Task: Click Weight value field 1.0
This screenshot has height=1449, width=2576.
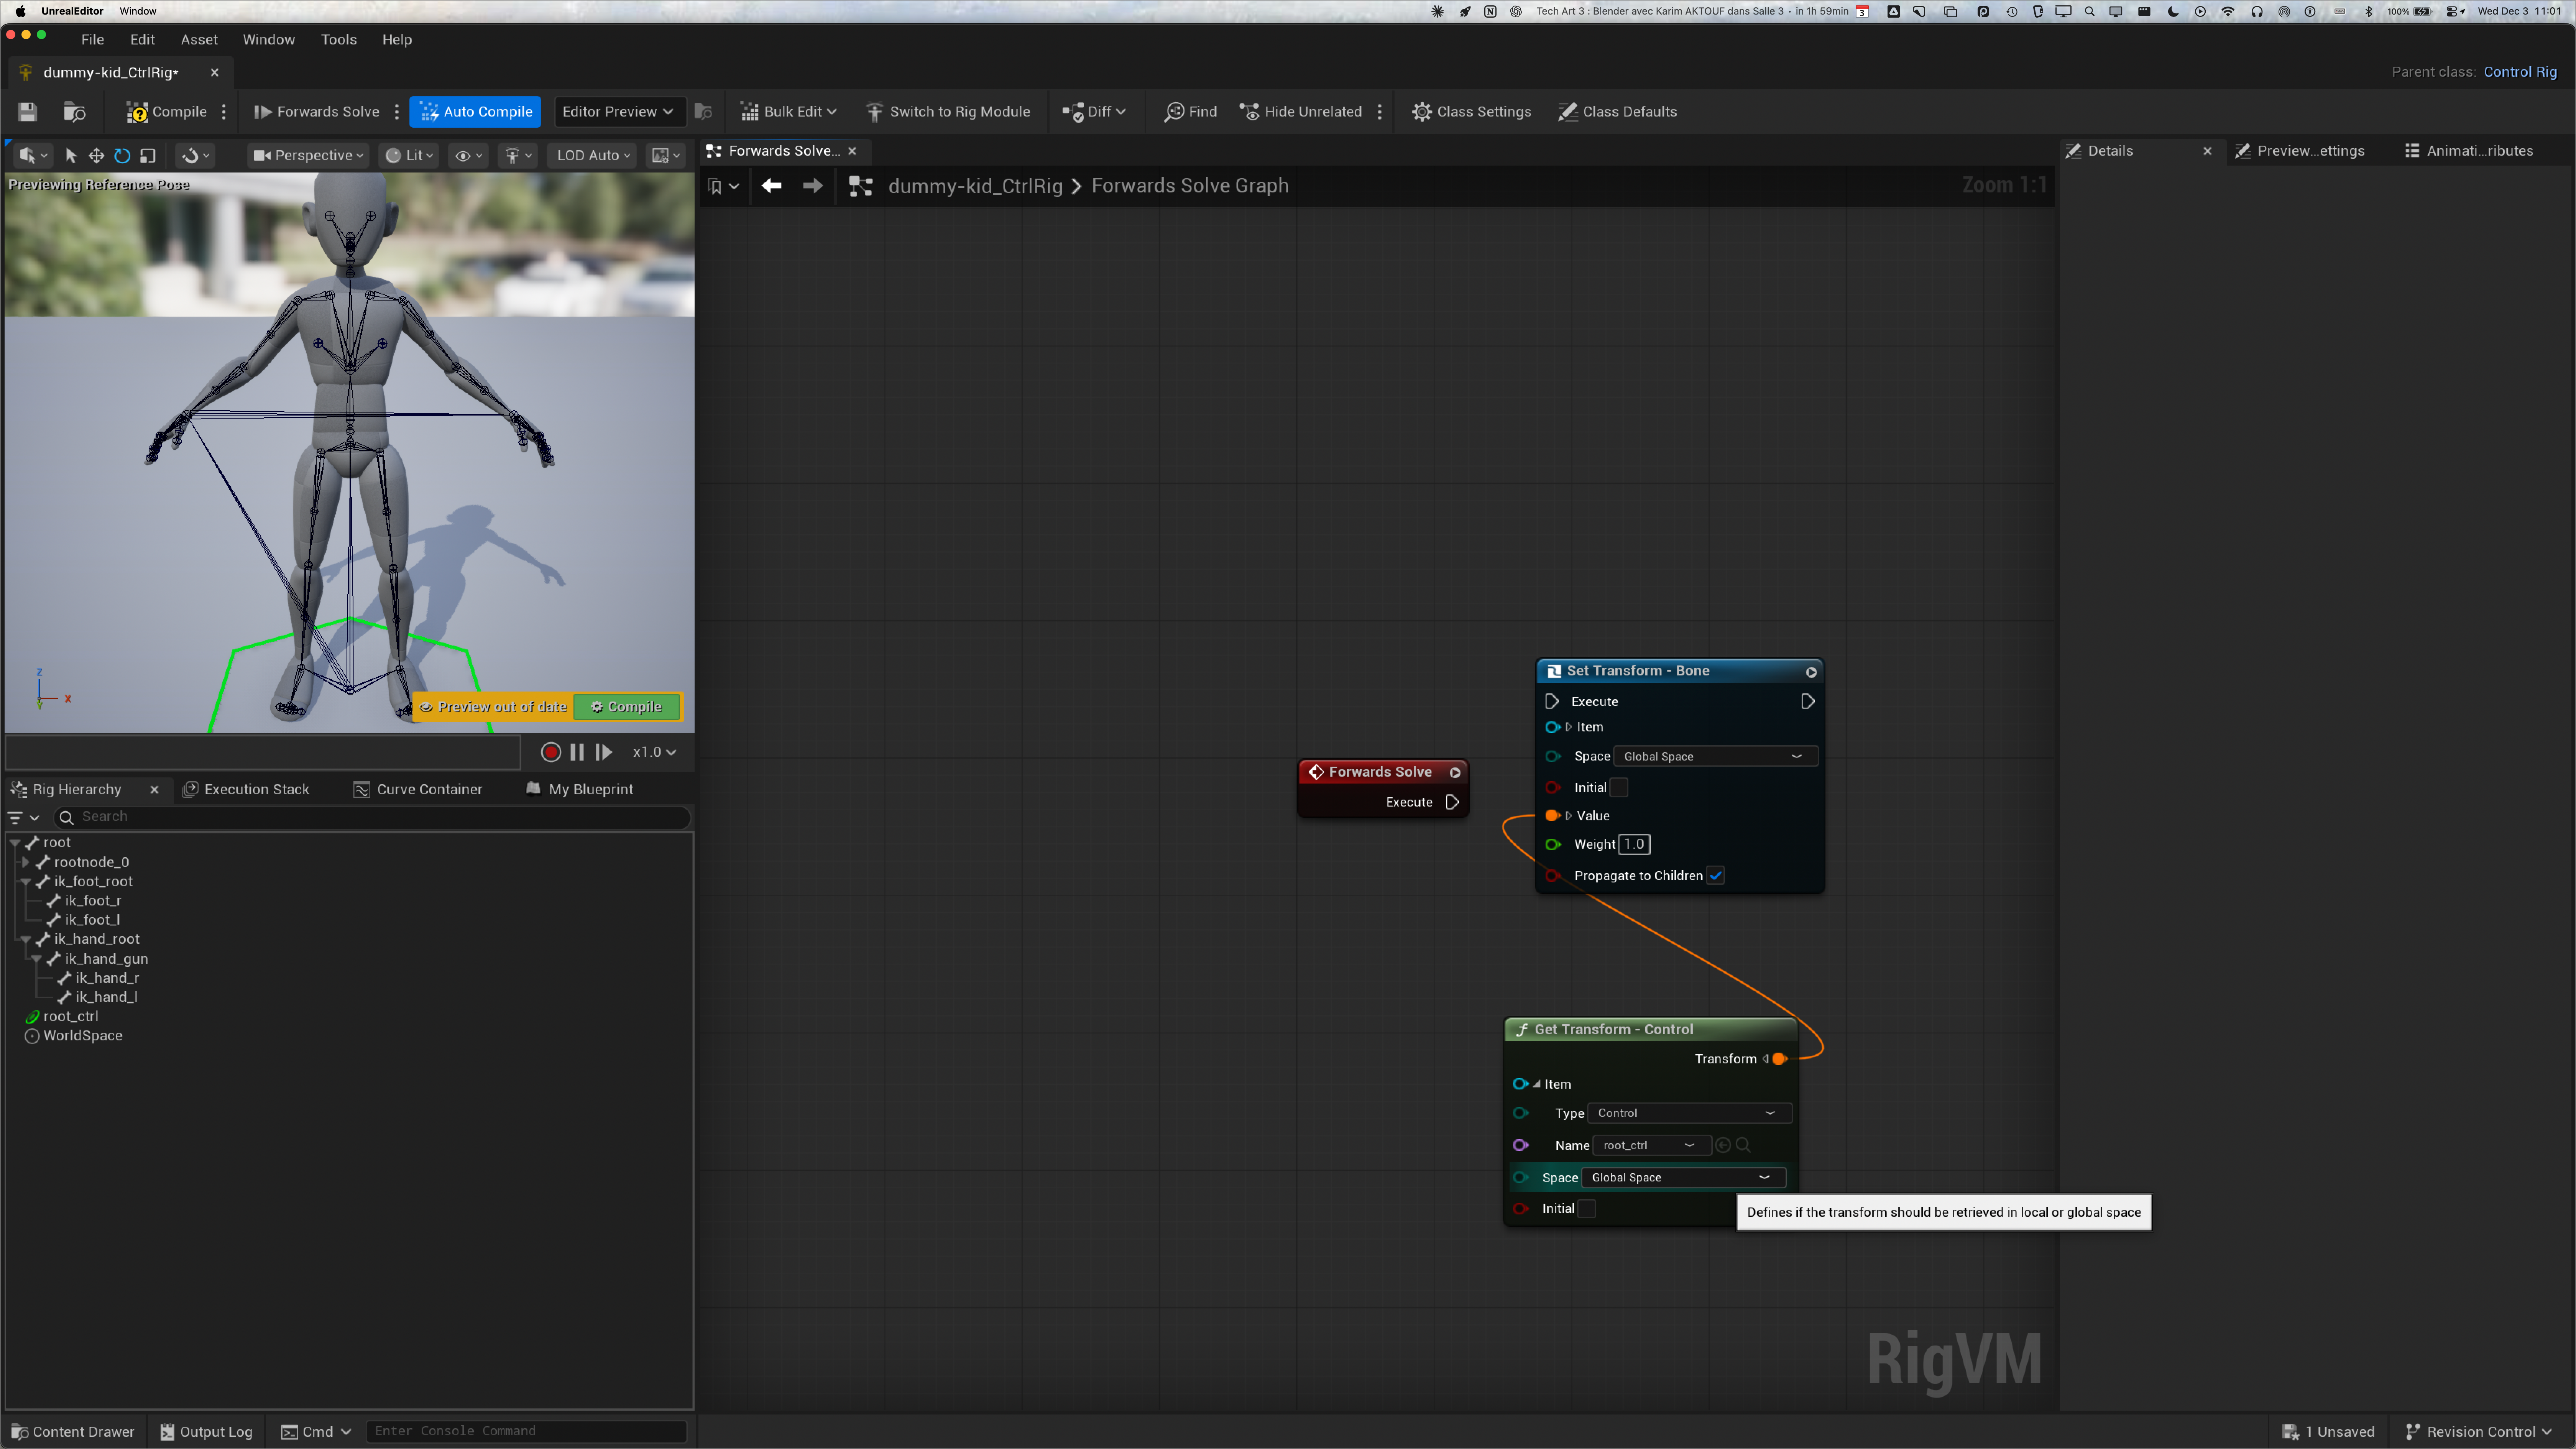Action: coord(1634,845)
